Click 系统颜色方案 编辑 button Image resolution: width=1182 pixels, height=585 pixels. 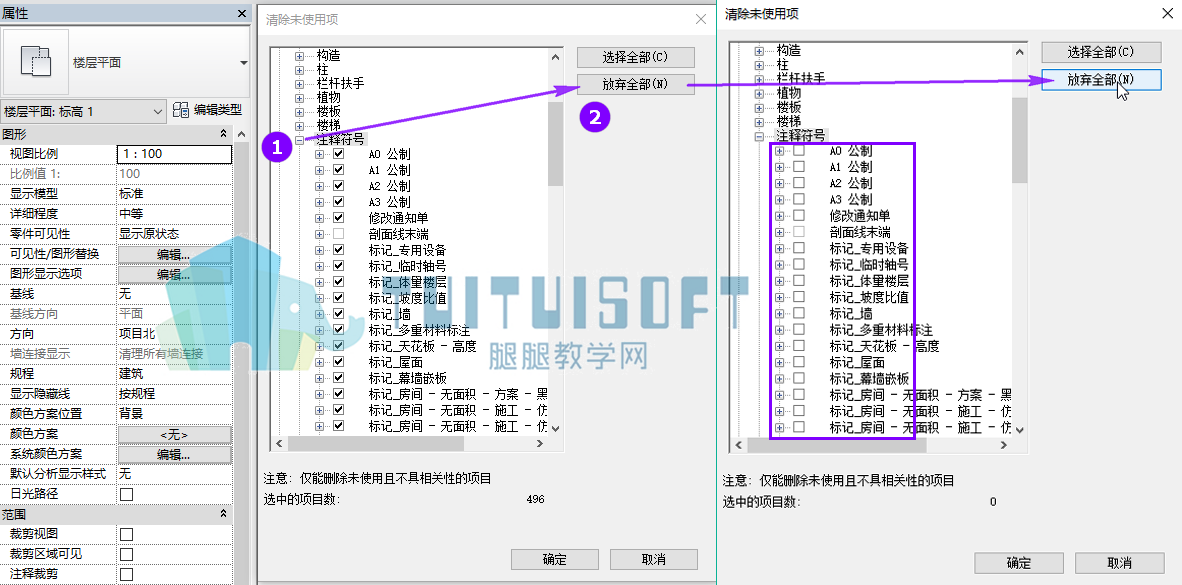[174, 455]
